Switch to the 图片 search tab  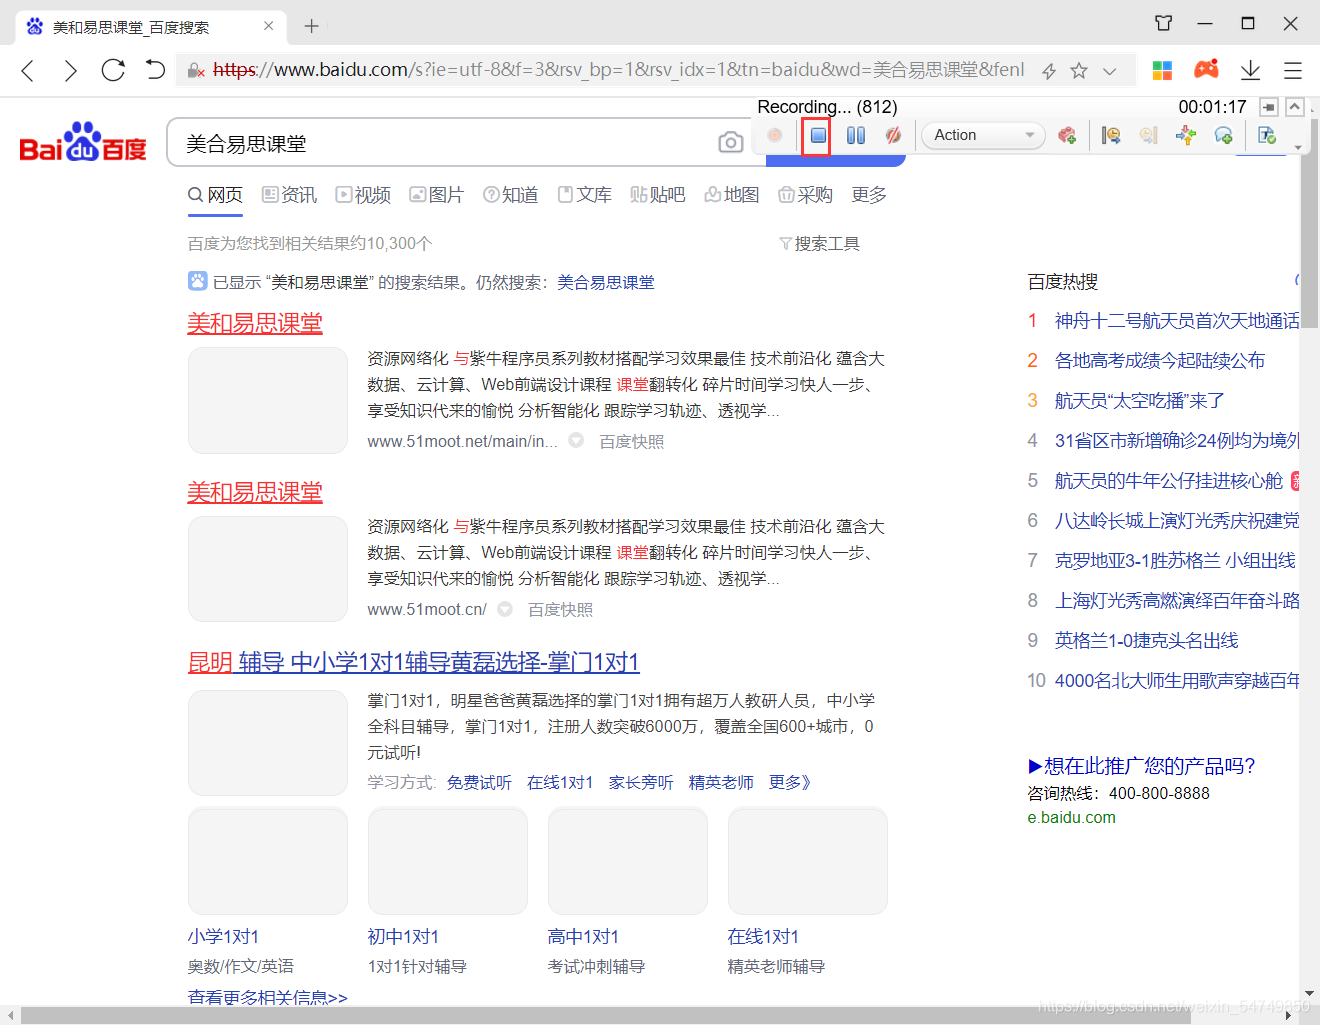[x=437, y=195]
